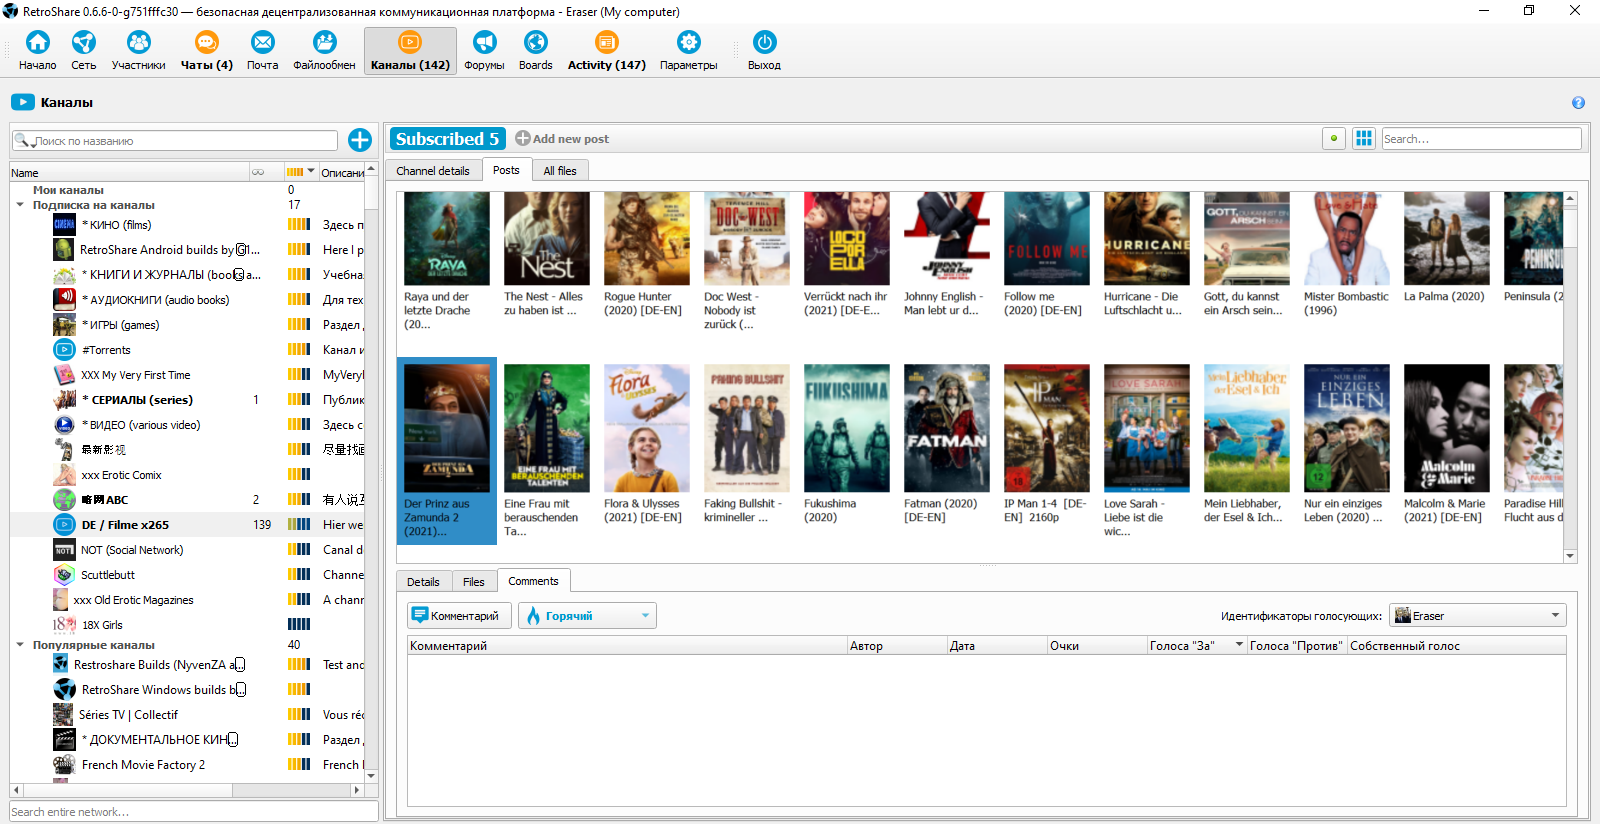Collapse the Подписка на каналы group
The height and width of the screenshot is (824, 1600).
click(20, 205)
